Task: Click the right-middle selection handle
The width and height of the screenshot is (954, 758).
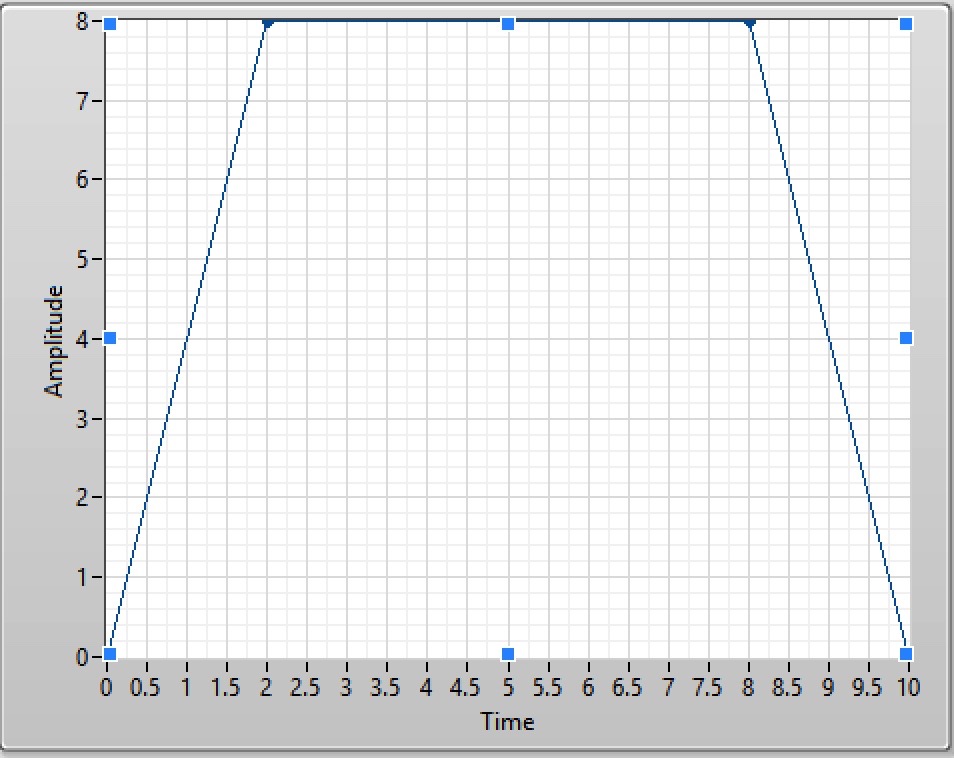Action: [906, 338]
